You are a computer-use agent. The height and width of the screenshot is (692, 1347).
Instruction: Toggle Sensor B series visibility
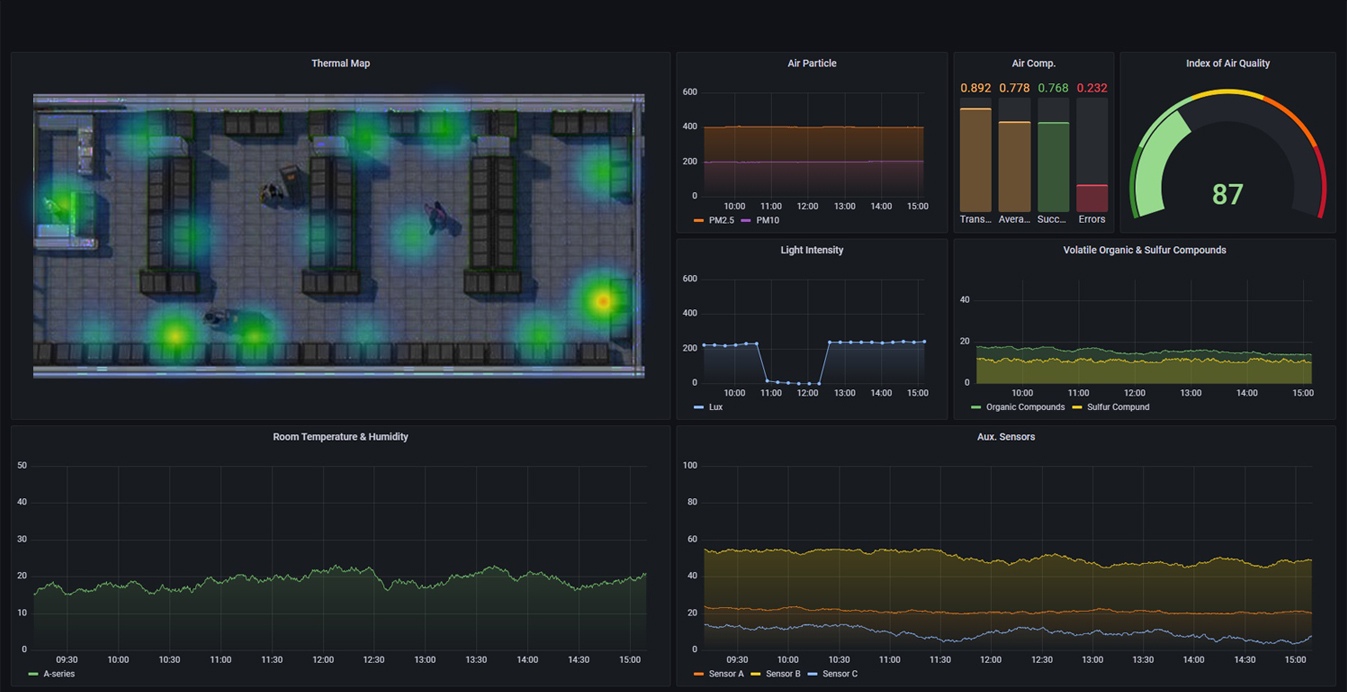782,674
